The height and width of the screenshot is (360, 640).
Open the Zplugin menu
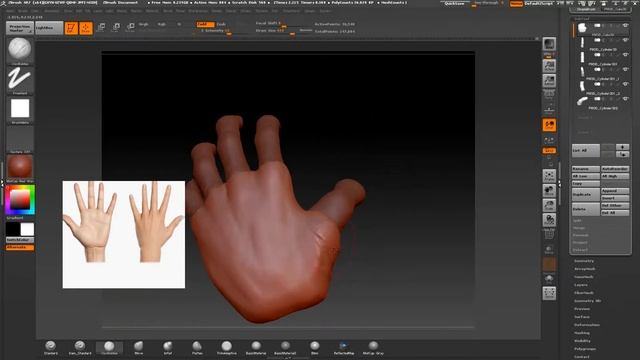click(x=310, y=11)
